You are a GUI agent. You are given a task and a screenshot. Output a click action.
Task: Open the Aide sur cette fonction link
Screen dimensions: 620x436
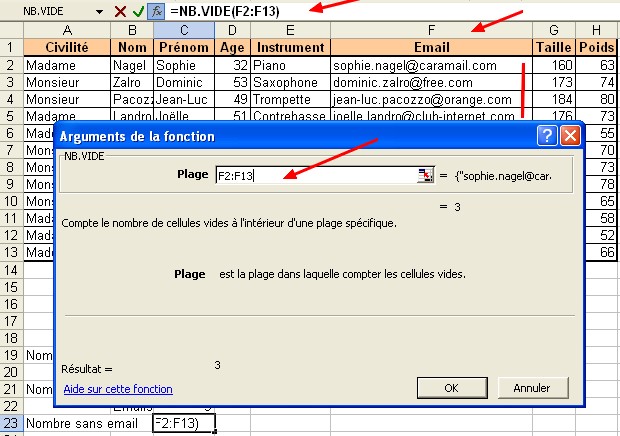[x=117, y=389]
